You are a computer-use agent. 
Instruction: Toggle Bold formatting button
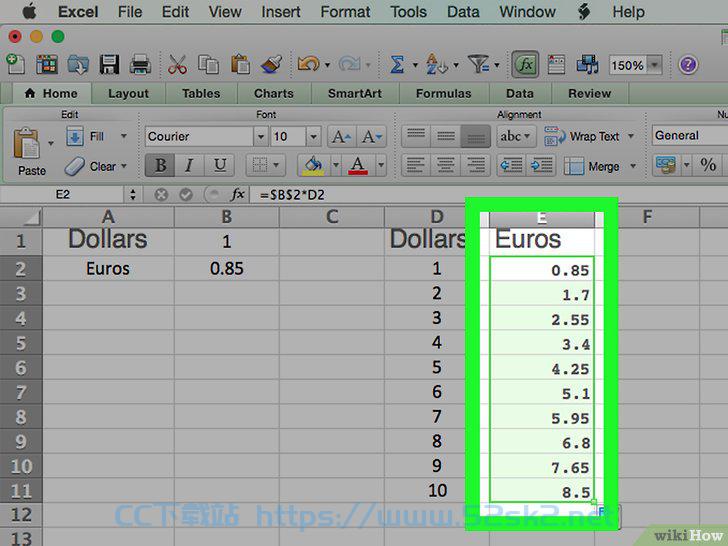click(x=160, y=165)
